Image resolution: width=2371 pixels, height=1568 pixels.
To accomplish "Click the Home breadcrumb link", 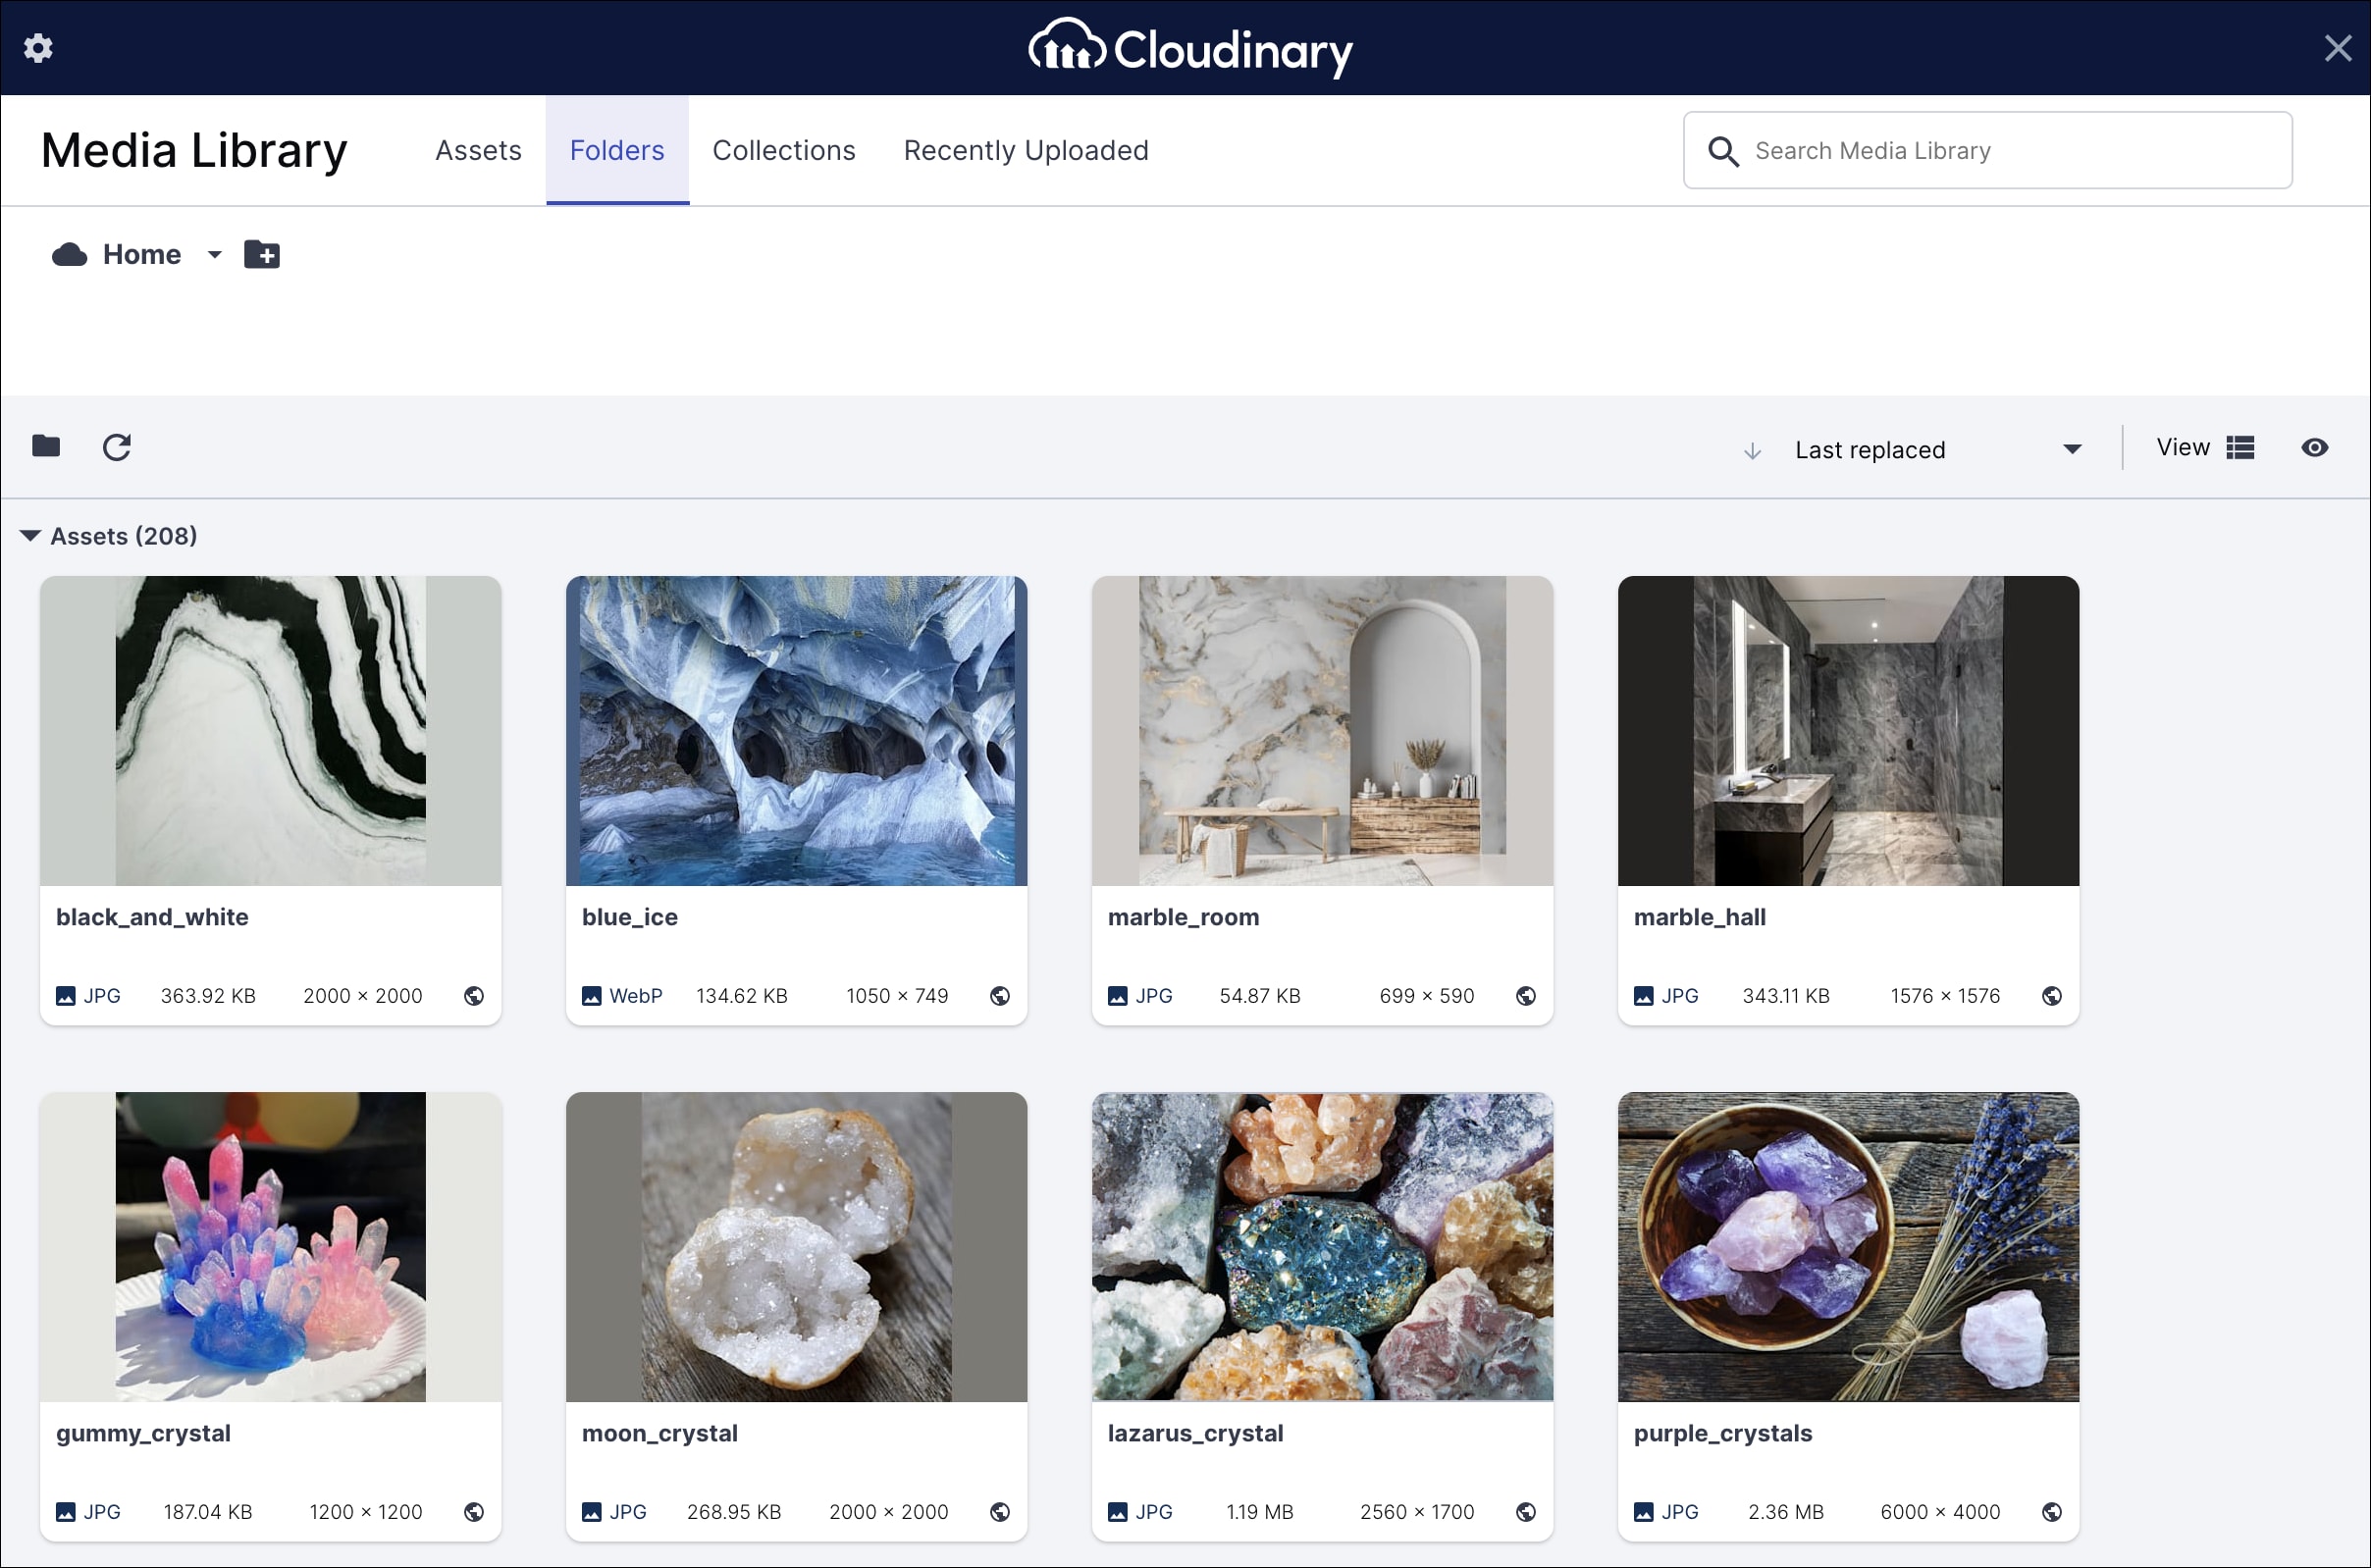I will click(141, 255).
